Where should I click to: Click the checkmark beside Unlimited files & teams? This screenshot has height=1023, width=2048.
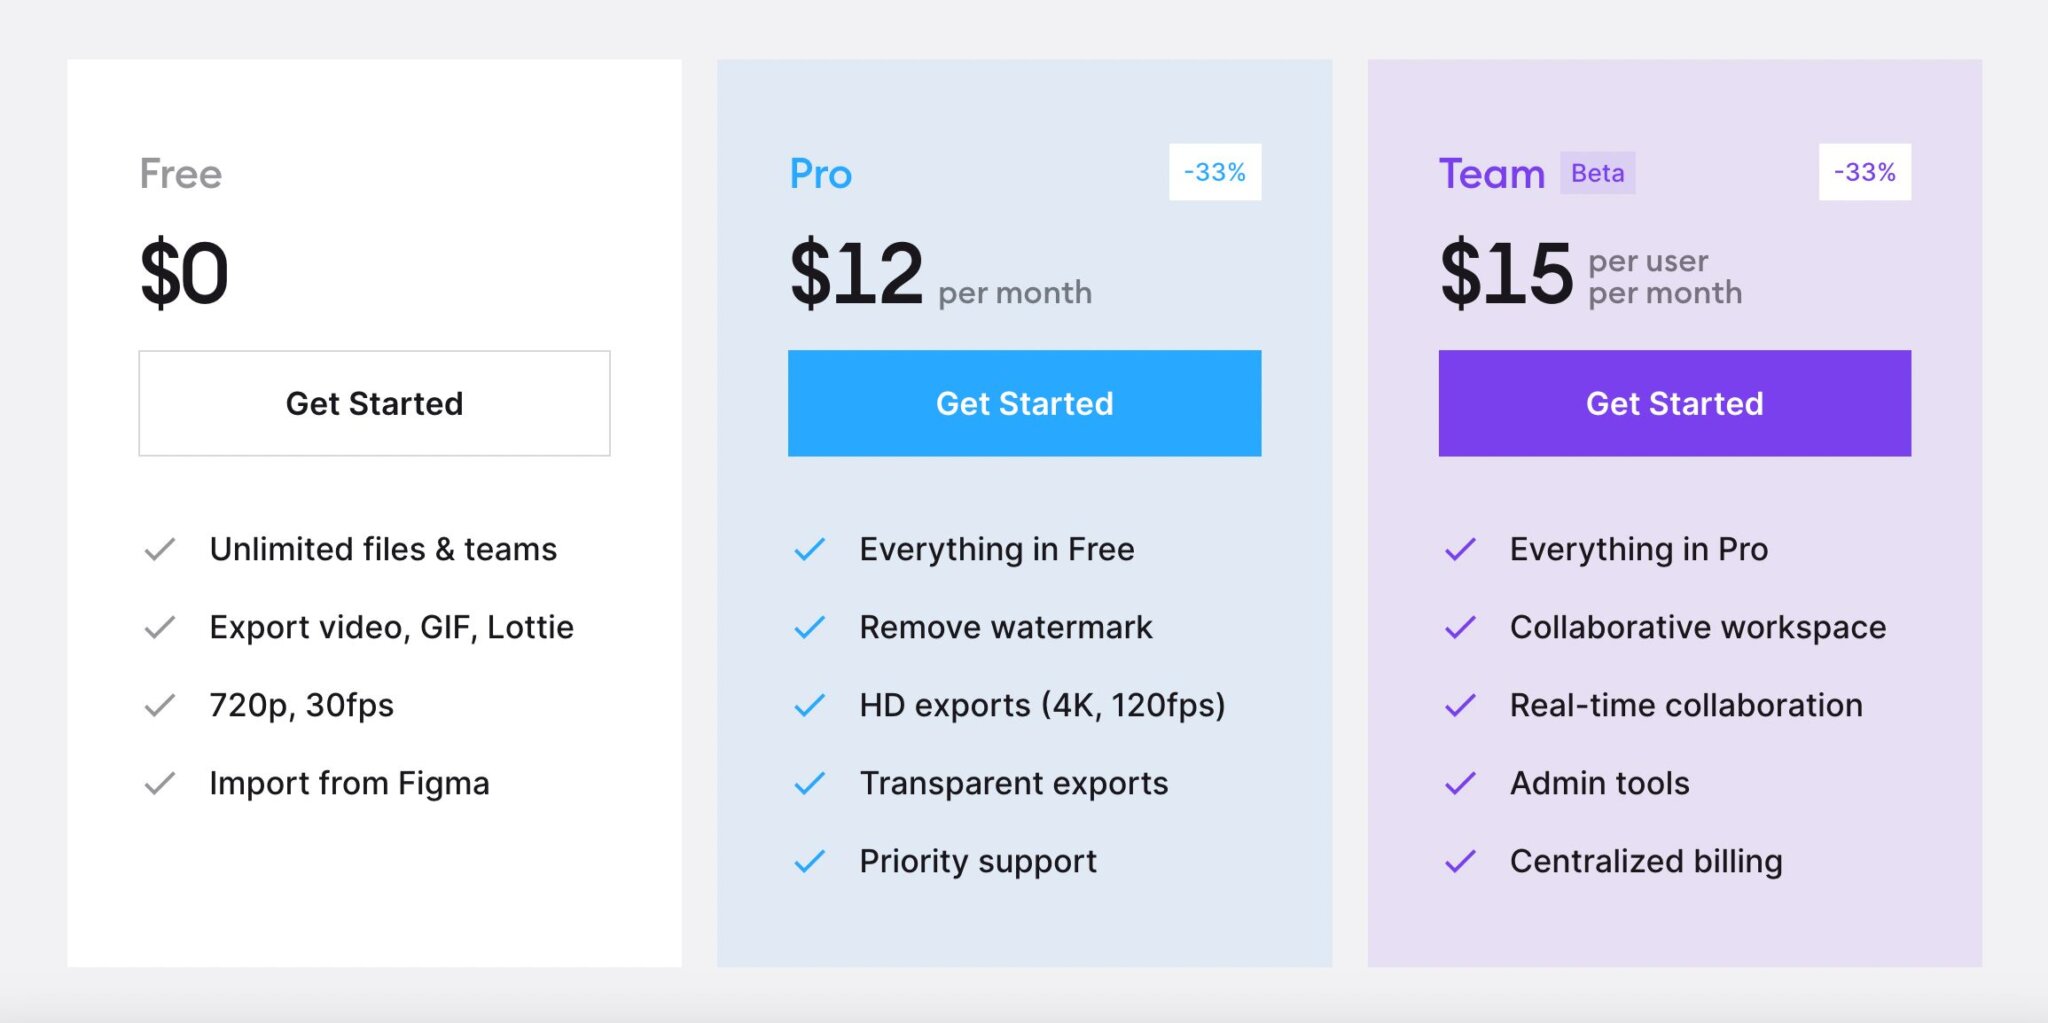[159, 548]
